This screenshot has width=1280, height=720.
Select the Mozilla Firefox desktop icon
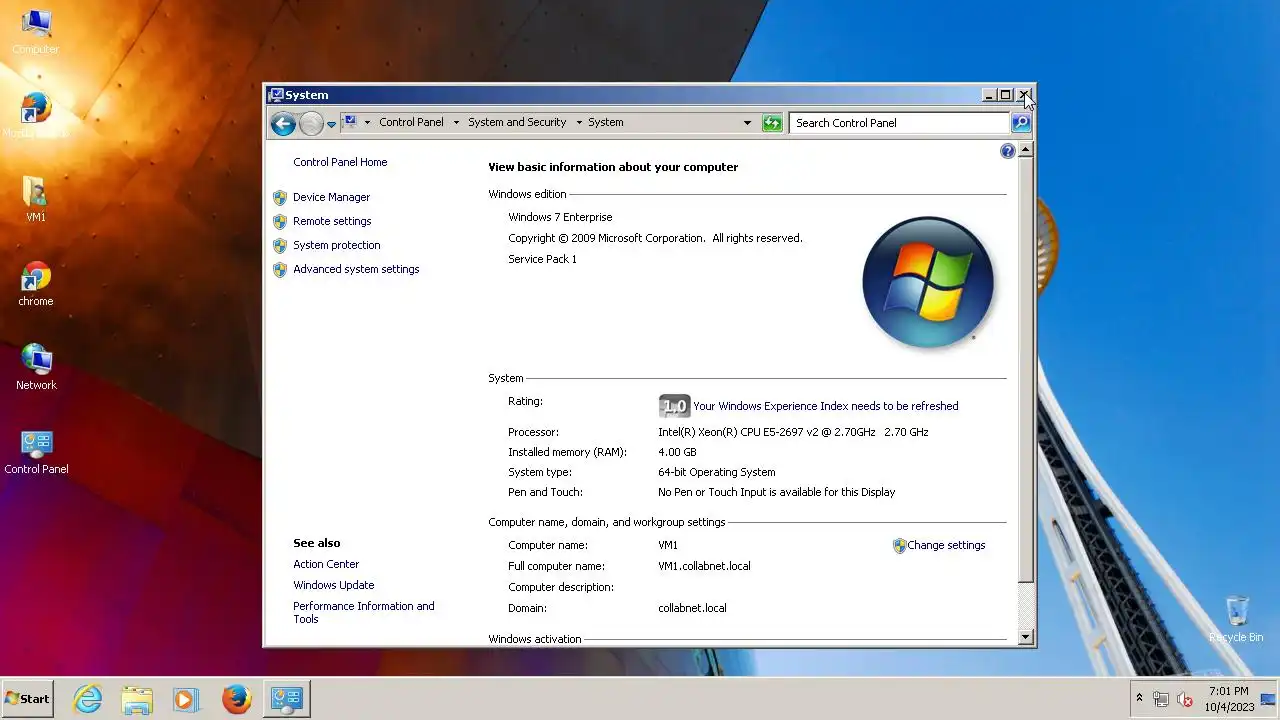point(36,116)
